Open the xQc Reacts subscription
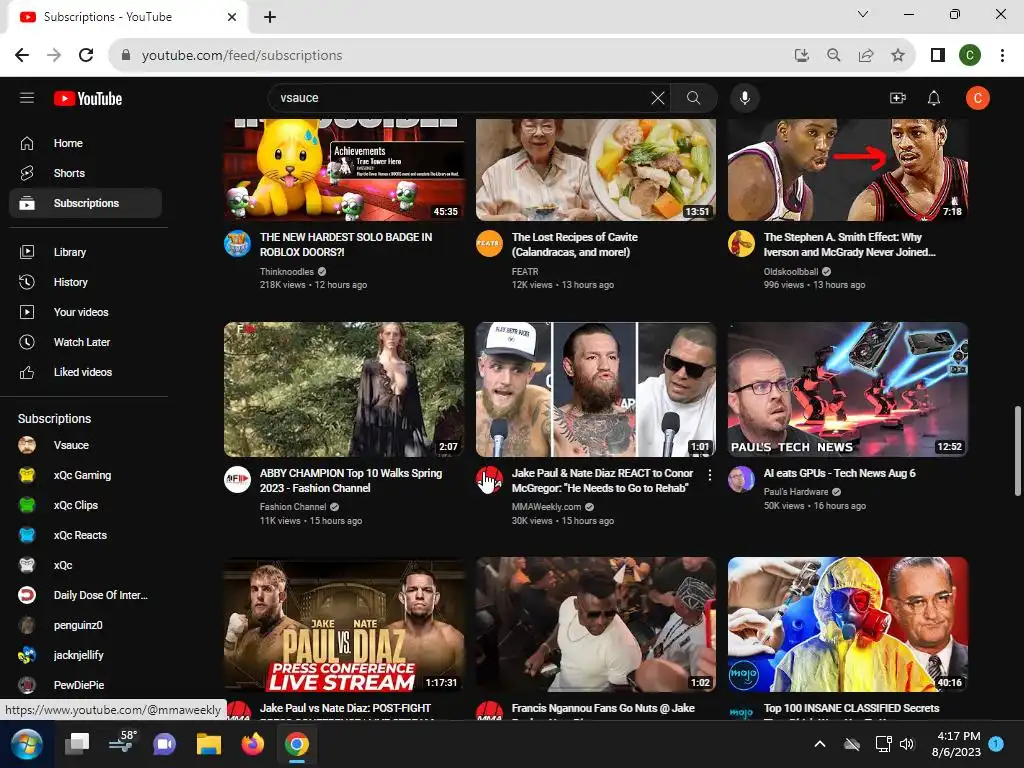The width and height of the screenshot is (1024, 768). pyautogui.click(x=86, y=536)
